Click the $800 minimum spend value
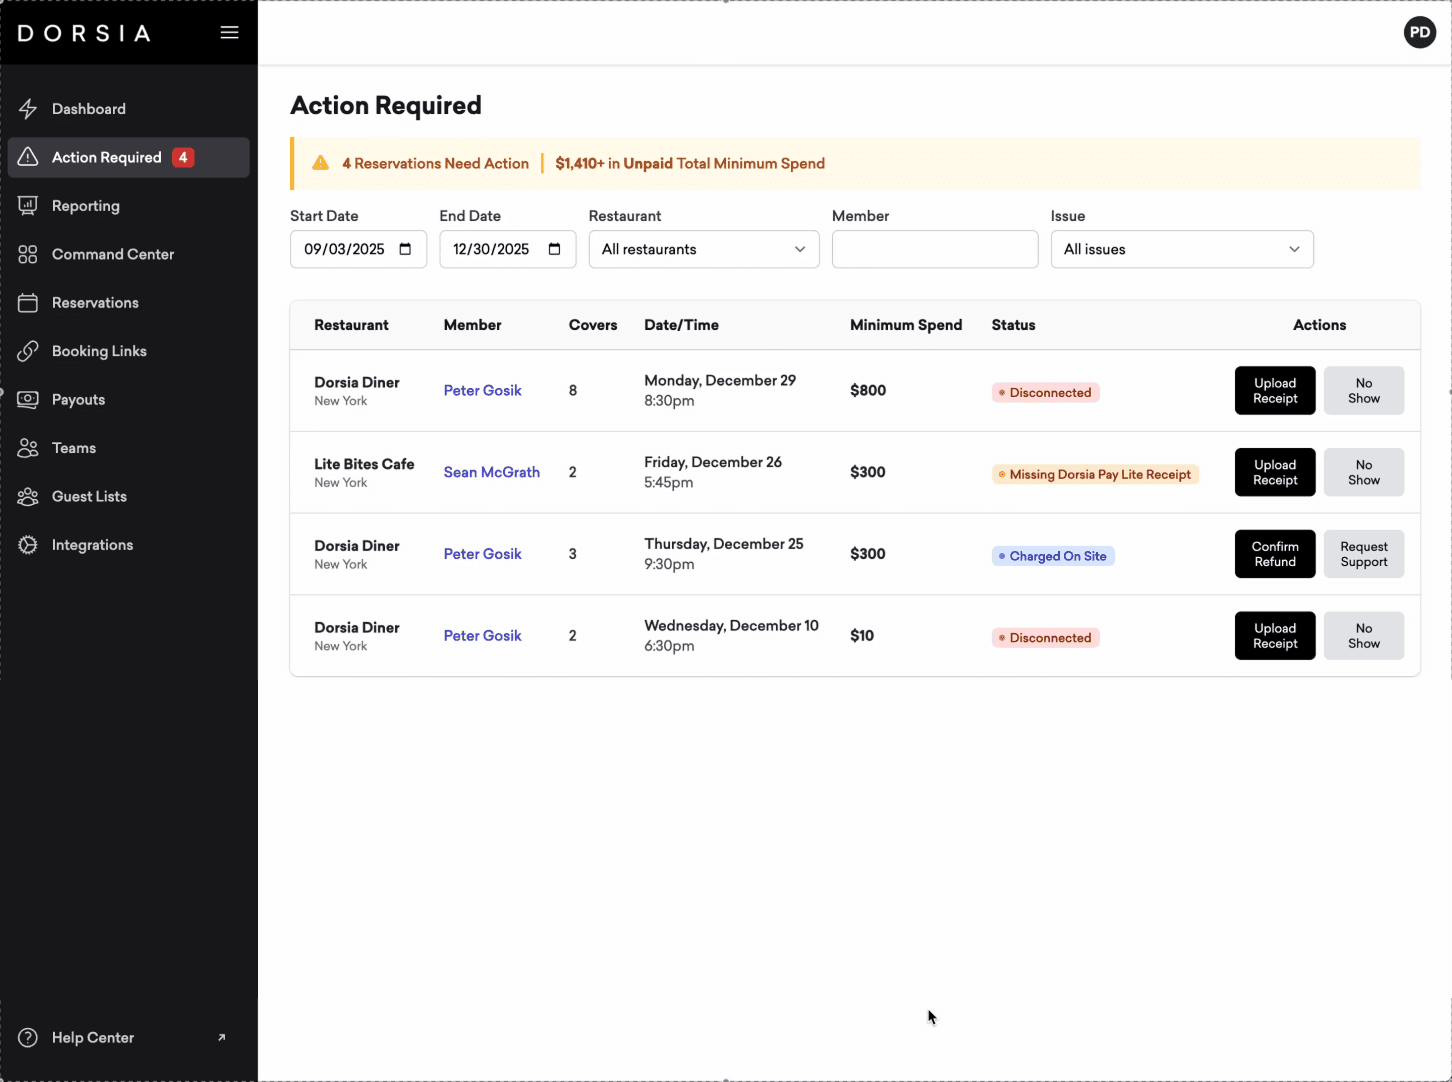The image size is (1452, 1082). (x=868, y=390)
